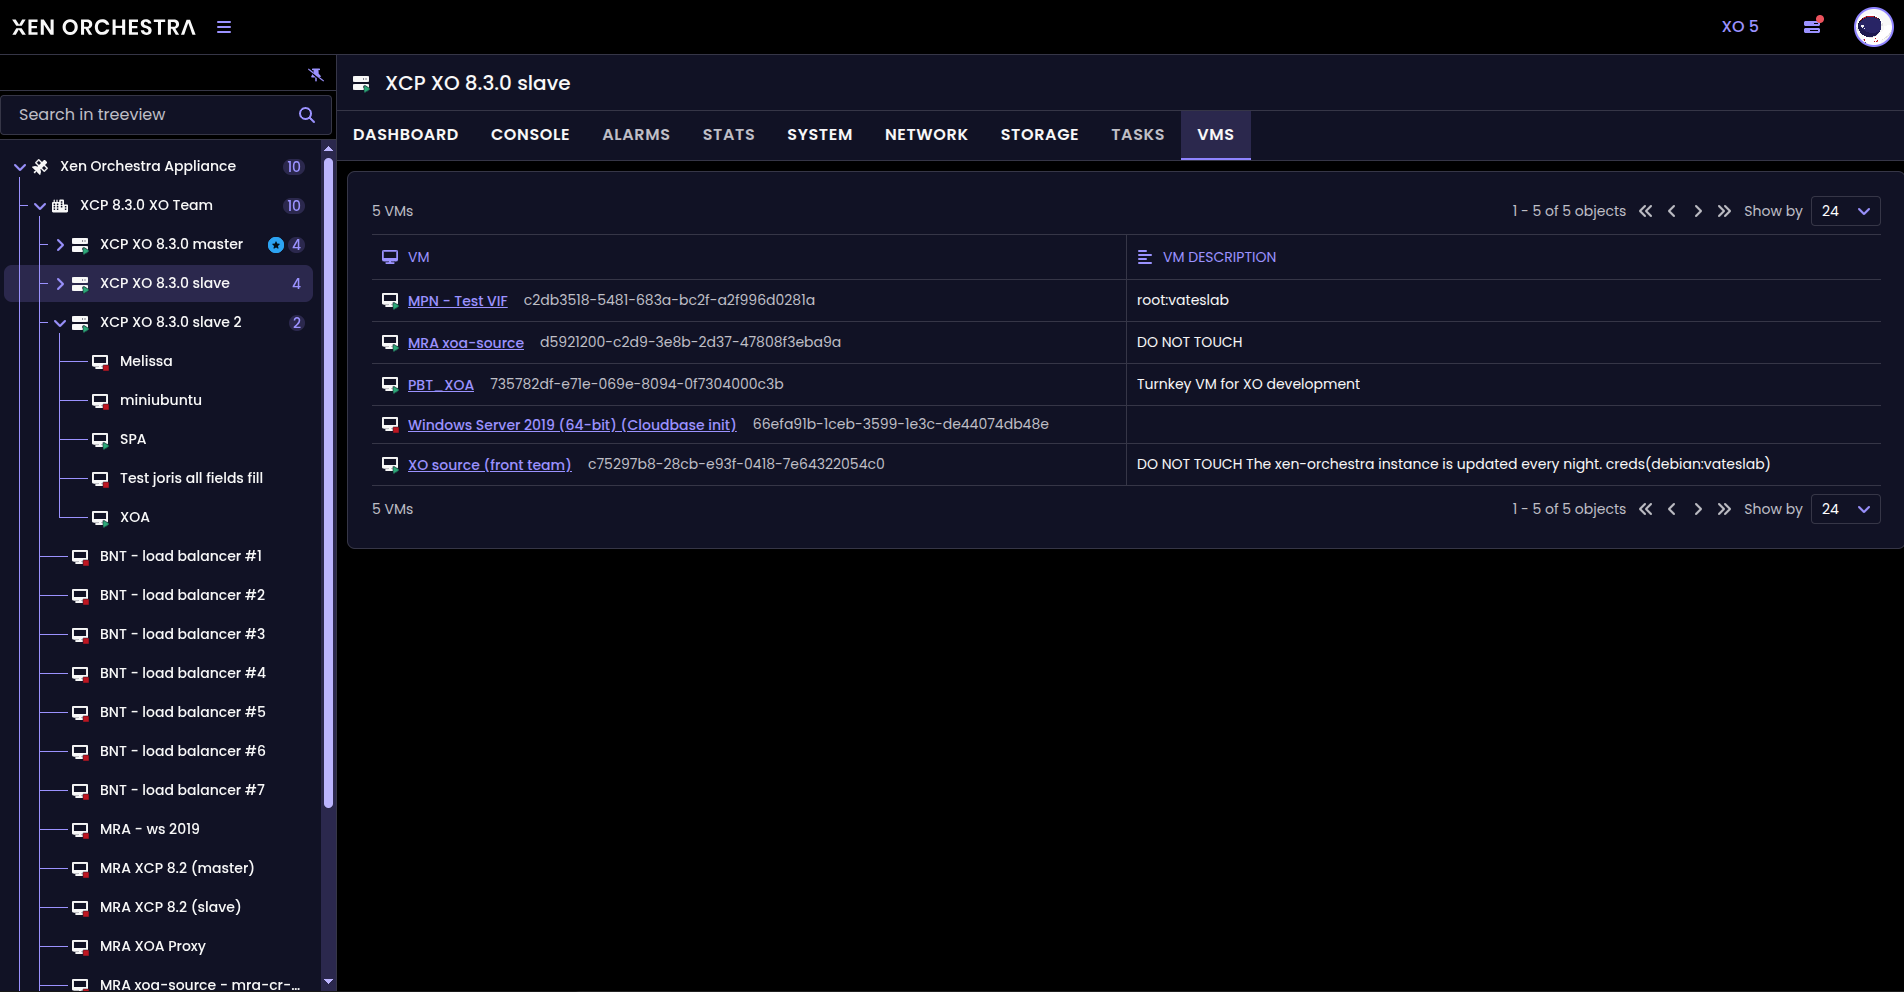Click the XO 5 link in header
The image size is (1904, 992).
[1739, 27]
